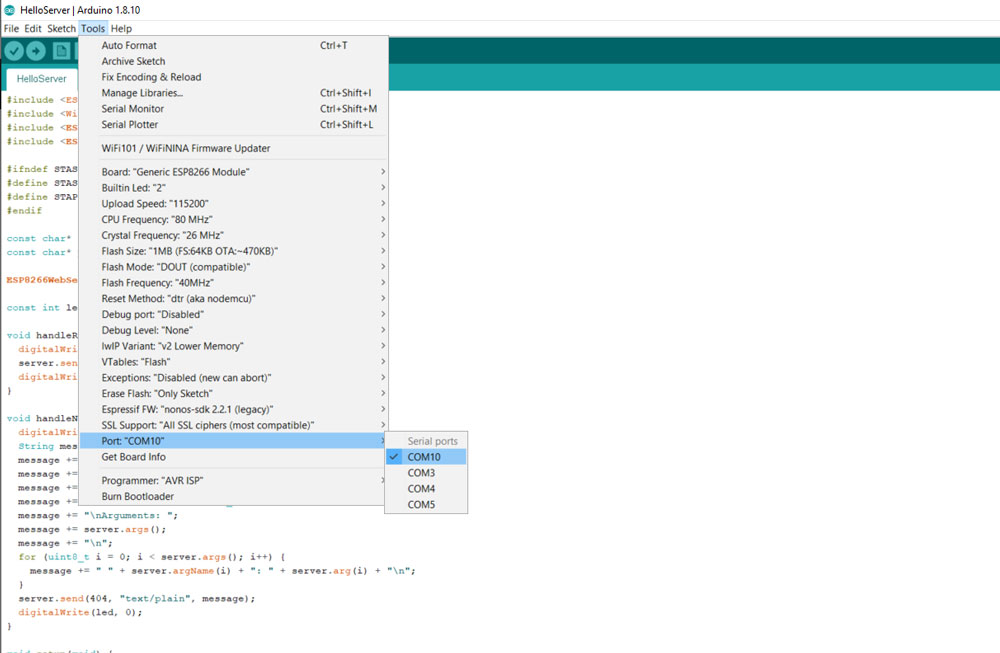Click the New sketch toolbar icon
The height and width of the screenshot is (653, 1000).
tap(61, 50)
